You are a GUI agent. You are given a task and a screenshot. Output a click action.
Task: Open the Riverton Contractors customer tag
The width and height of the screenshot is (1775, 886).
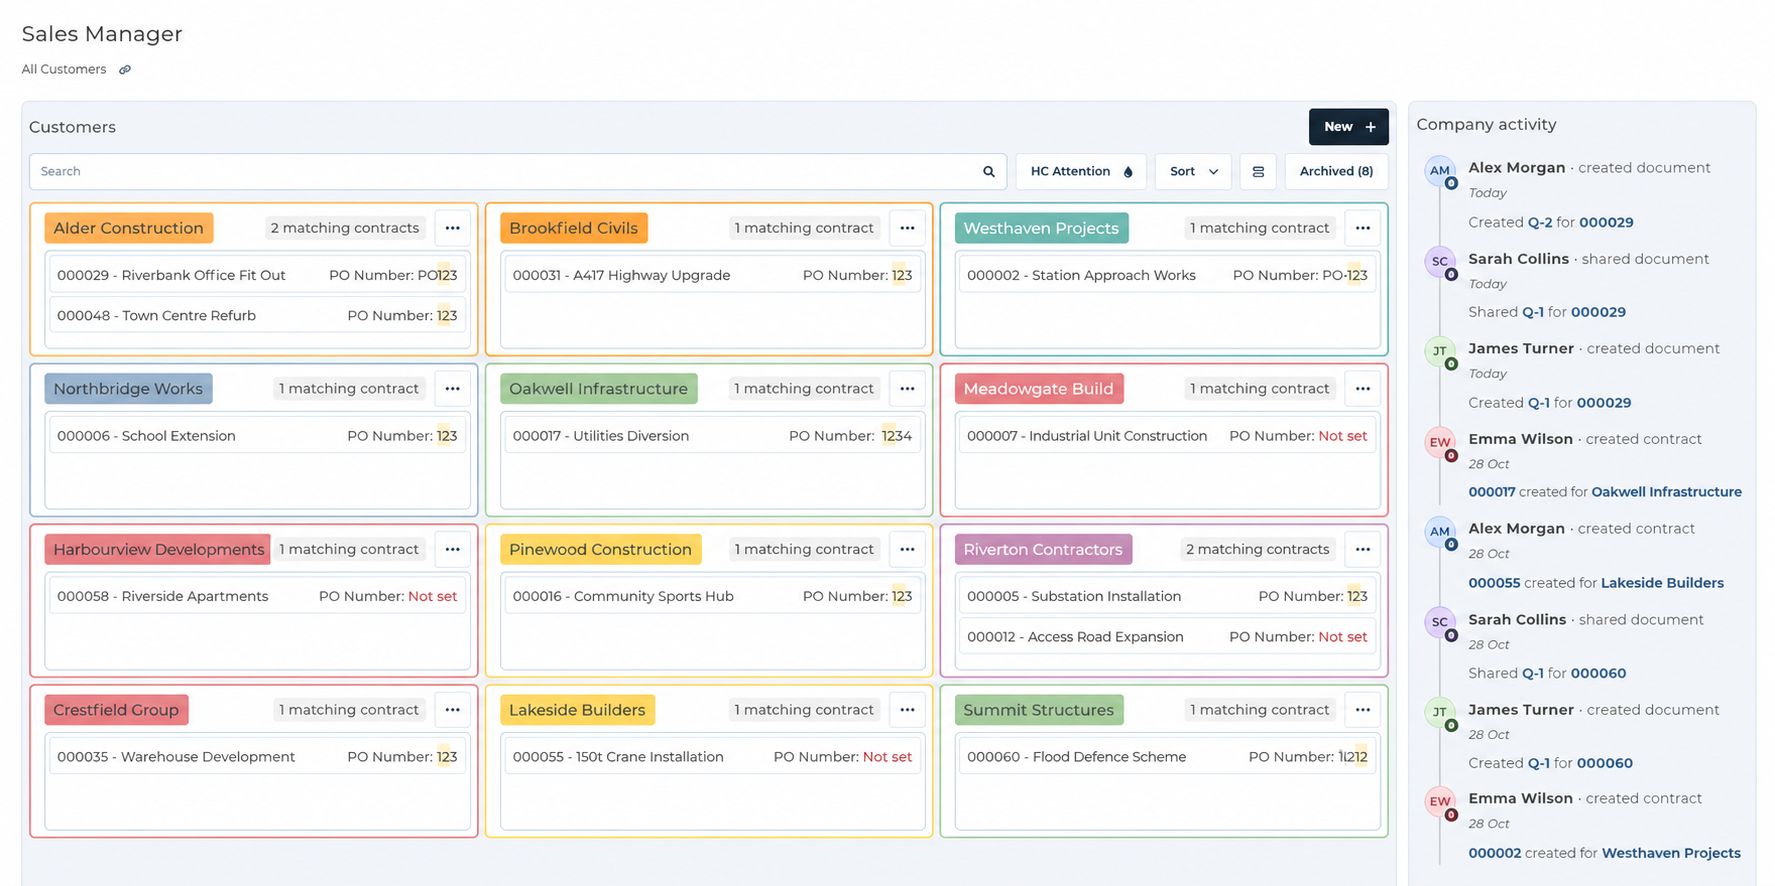(1043, 549)
